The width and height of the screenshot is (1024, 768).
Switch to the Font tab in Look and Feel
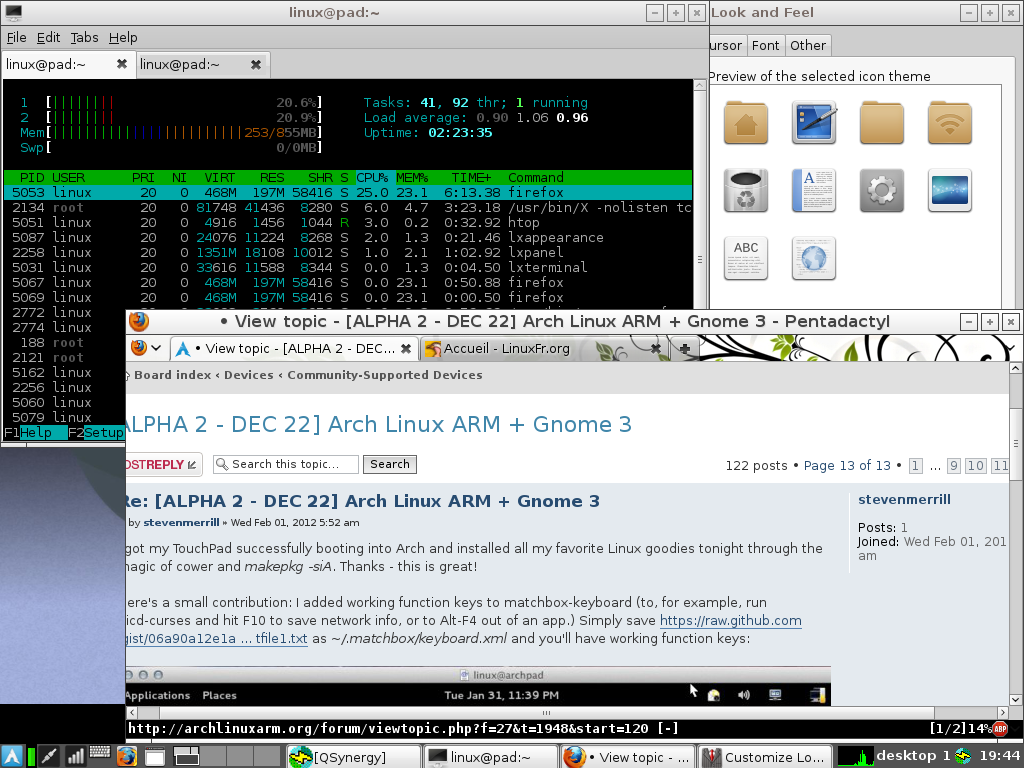(x=765, y=45)
